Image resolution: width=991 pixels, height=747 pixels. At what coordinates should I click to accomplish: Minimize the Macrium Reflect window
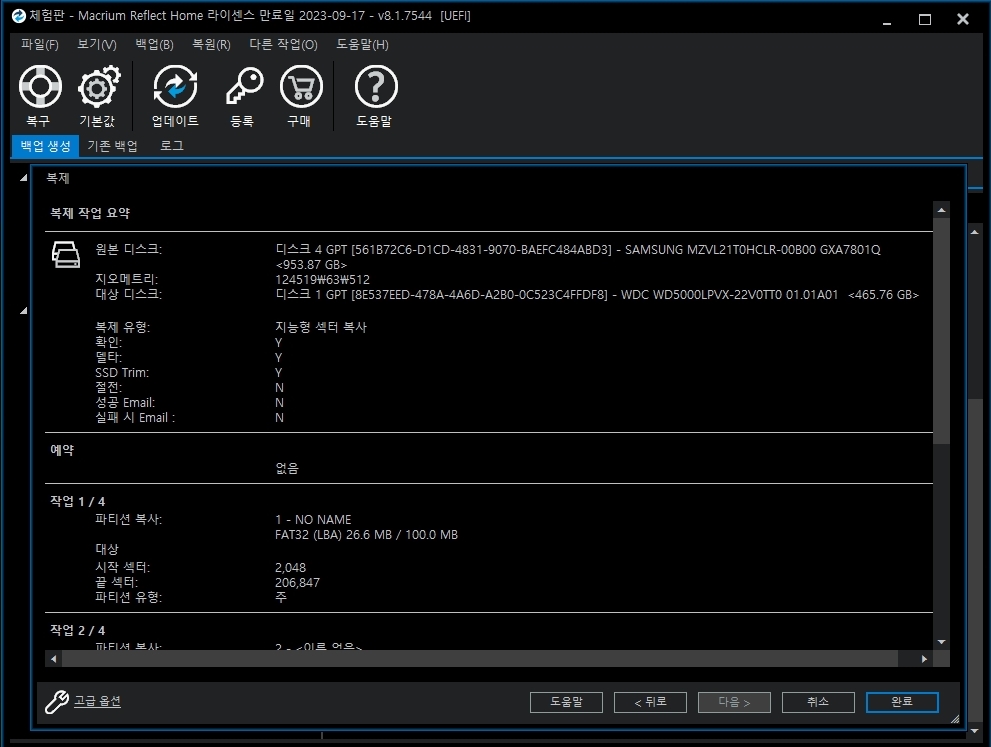click(887, 19)
